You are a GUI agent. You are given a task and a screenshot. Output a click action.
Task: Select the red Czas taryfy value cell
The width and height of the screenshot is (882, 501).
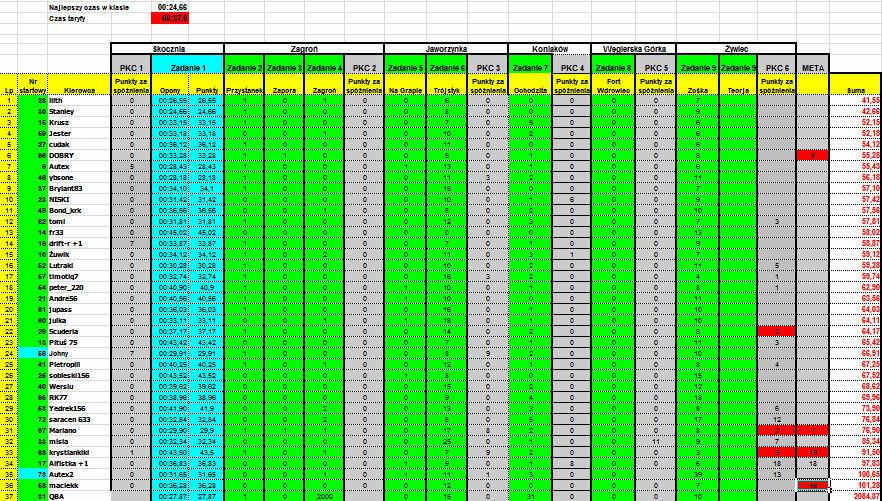tap(170, 19)
